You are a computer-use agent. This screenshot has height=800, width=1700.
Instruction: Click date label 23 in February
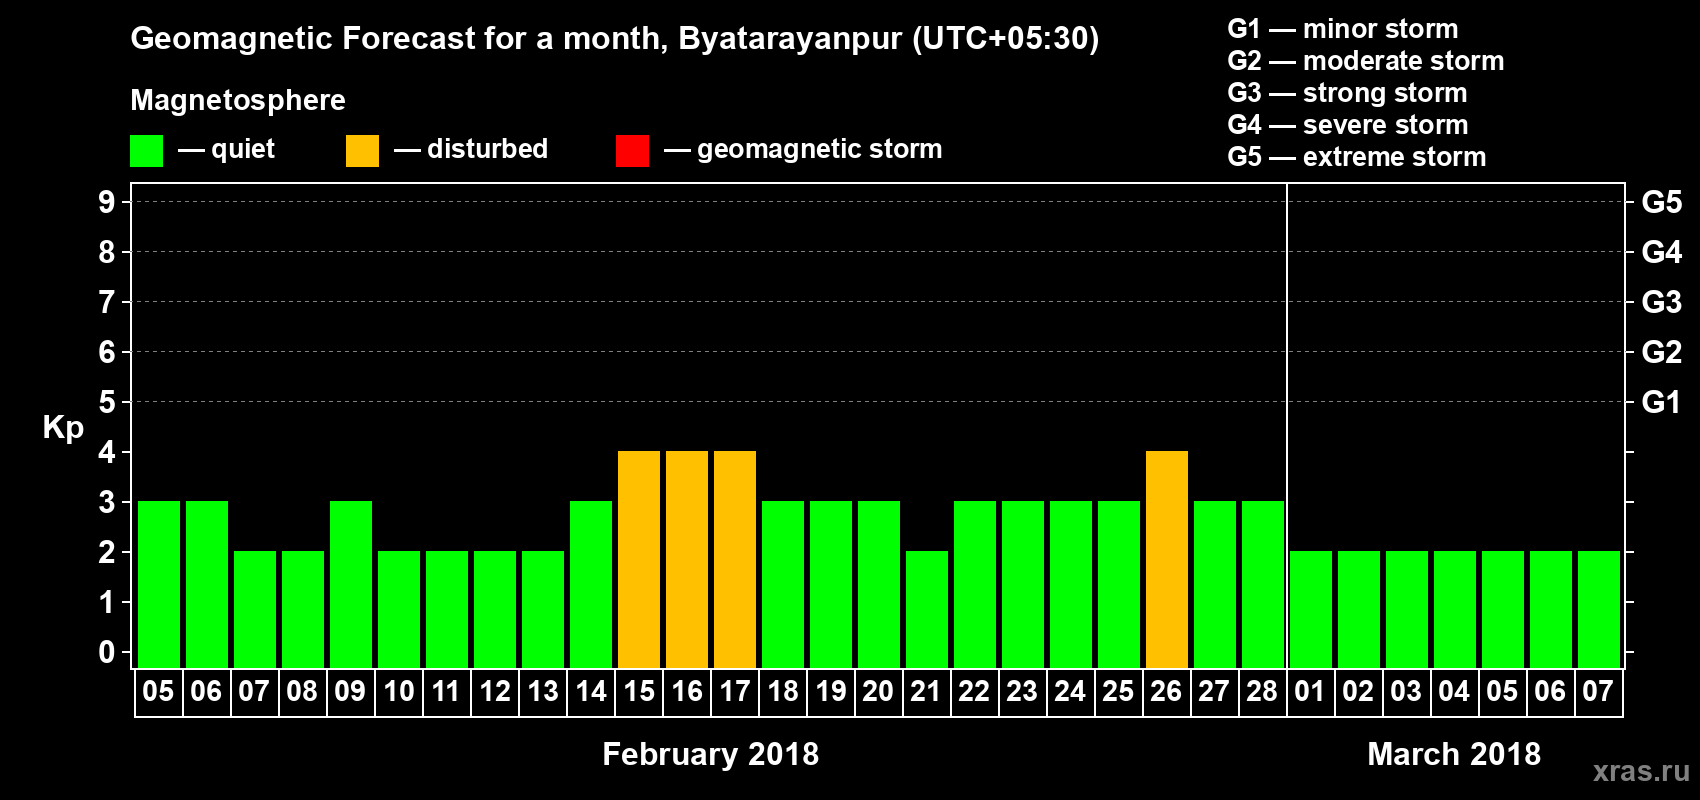click(x=1023, y=691)
